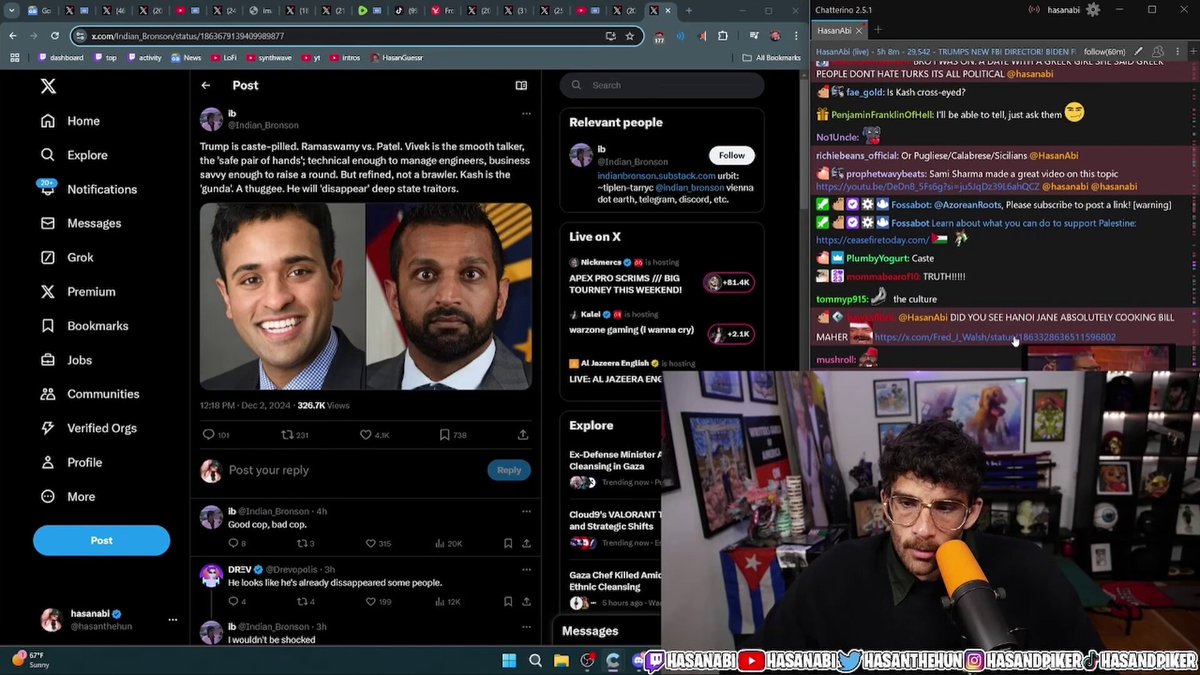Click the X search field
The width and height of the screenshot is (1200, 675).
tap(662, 85)
